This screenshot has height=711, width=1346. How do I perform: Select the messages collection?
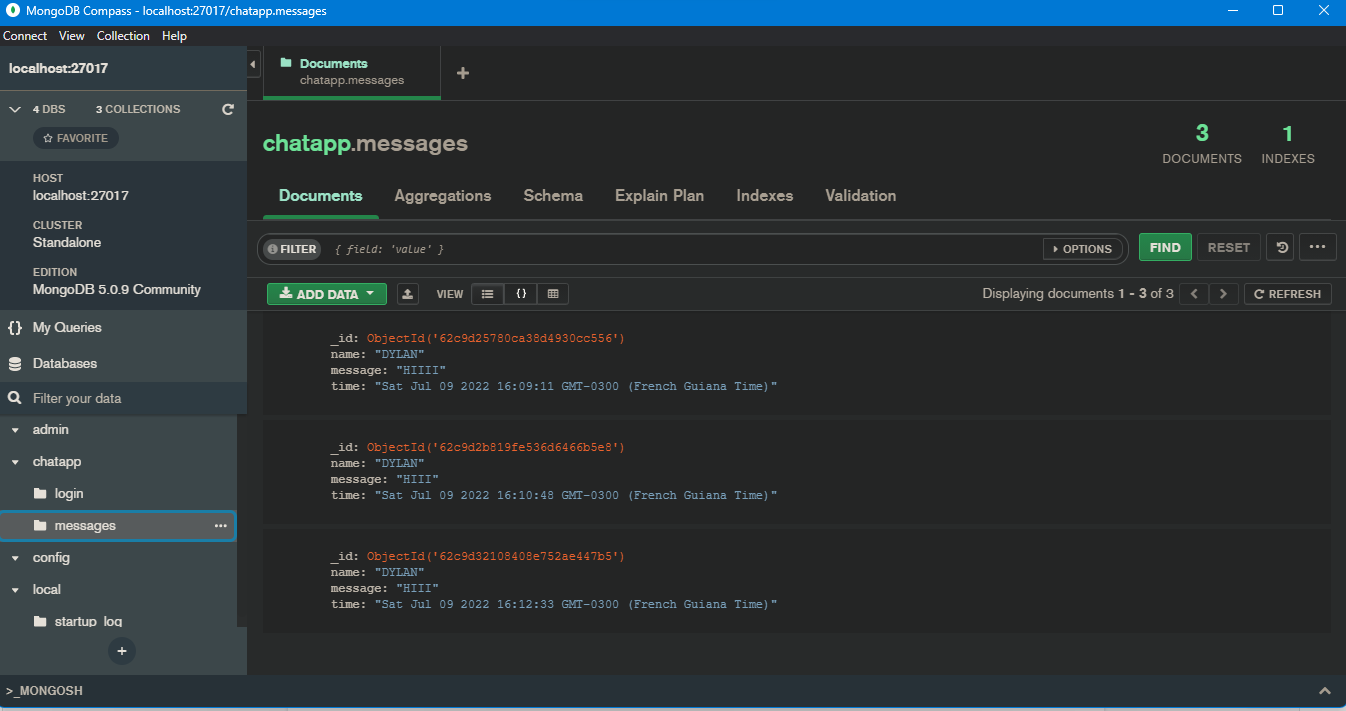[x=118, y=525]
